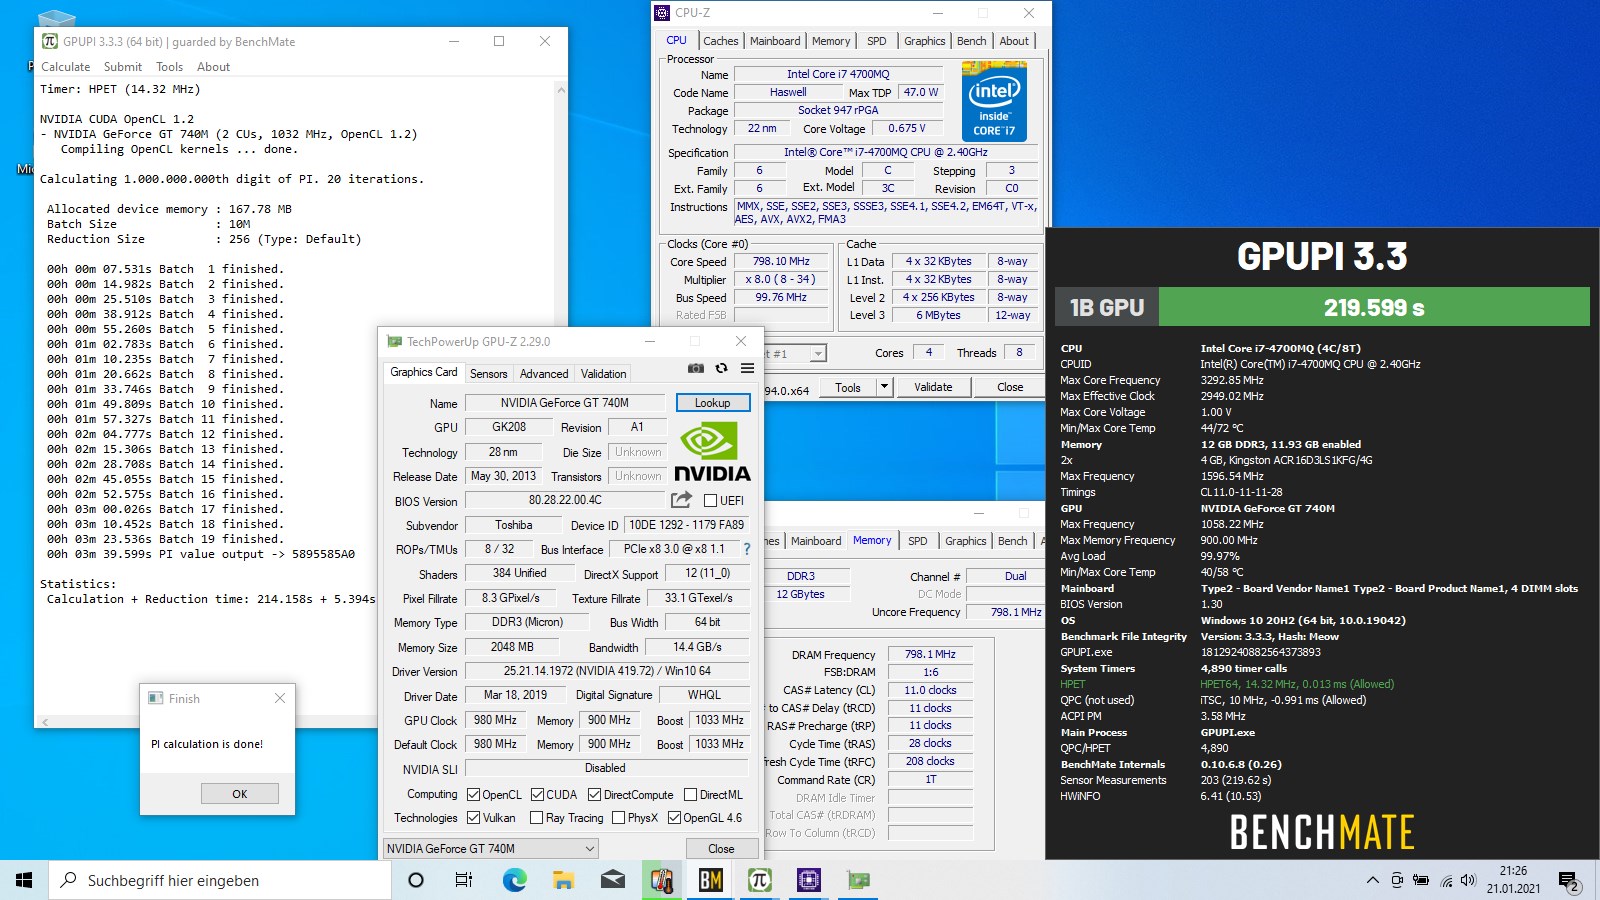Open the About menu in GPUPI

pos(213,67)
